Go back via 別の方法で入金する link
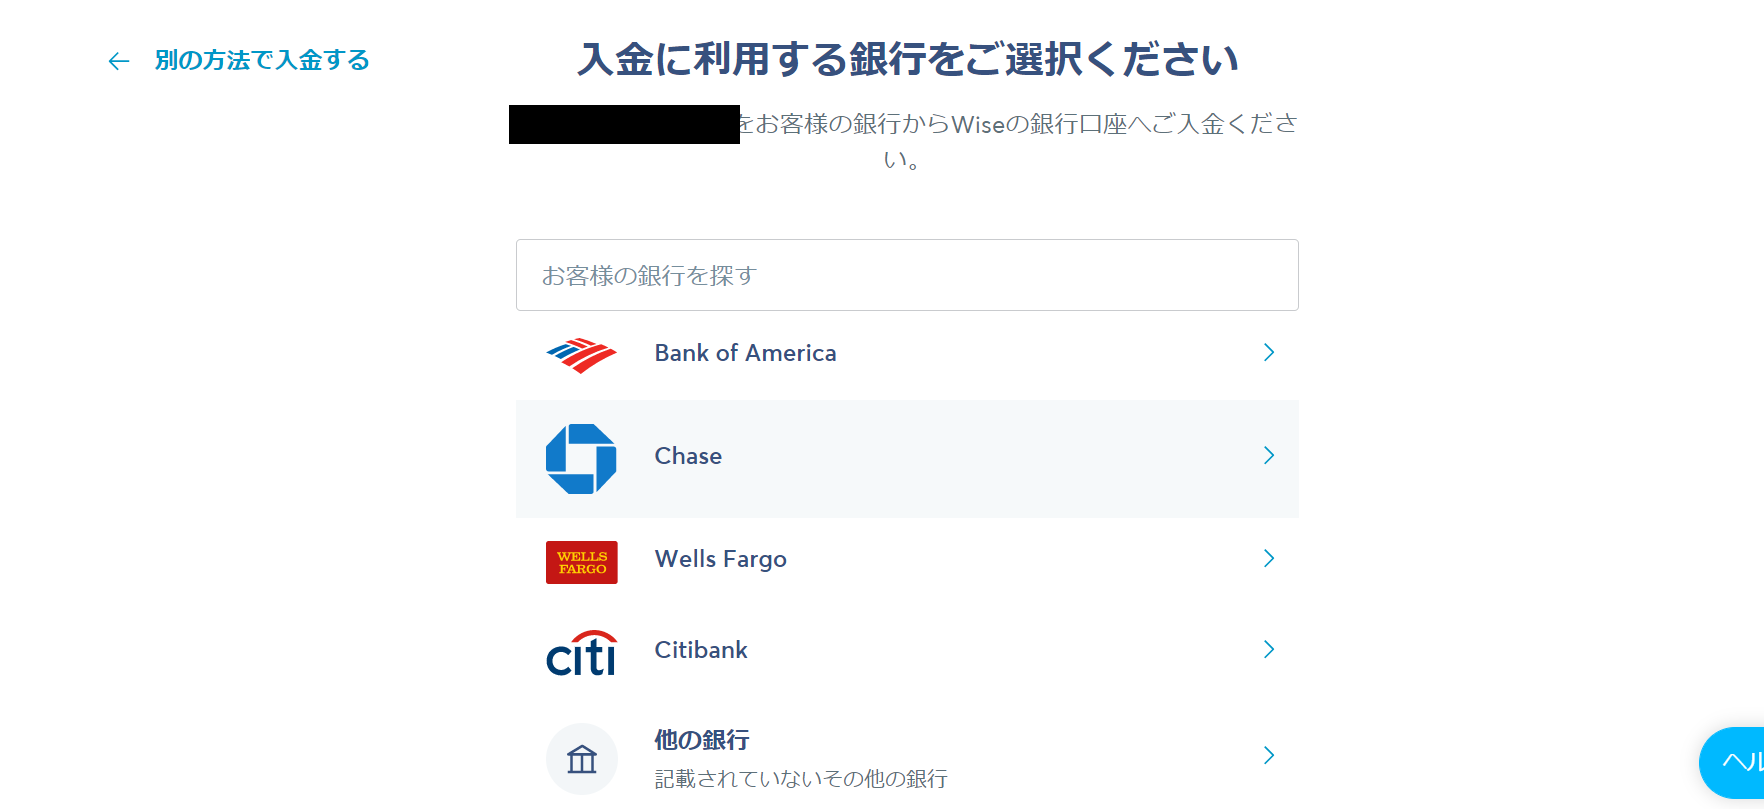This screenshot has width=1764, height=809. [262, 60]
